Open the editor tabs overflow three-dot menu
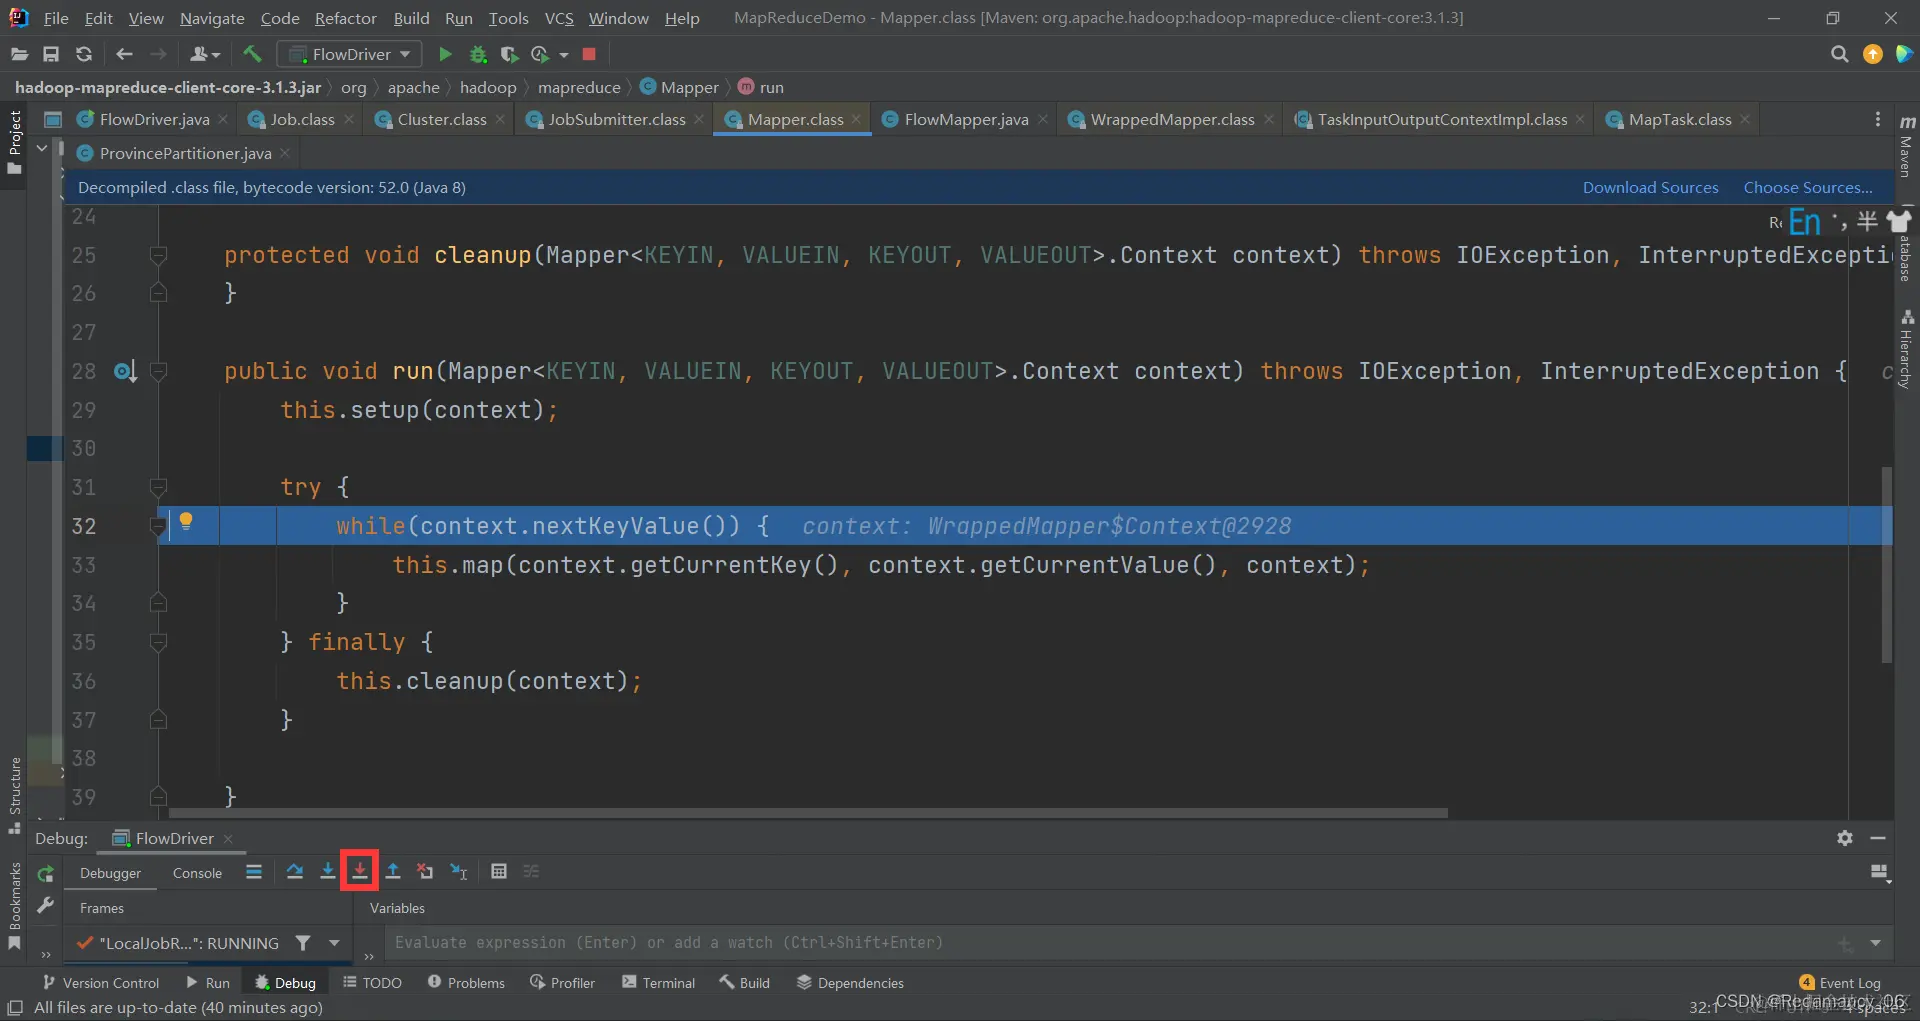This screenshot has height=1021, width=1920. click(1878, 119)
